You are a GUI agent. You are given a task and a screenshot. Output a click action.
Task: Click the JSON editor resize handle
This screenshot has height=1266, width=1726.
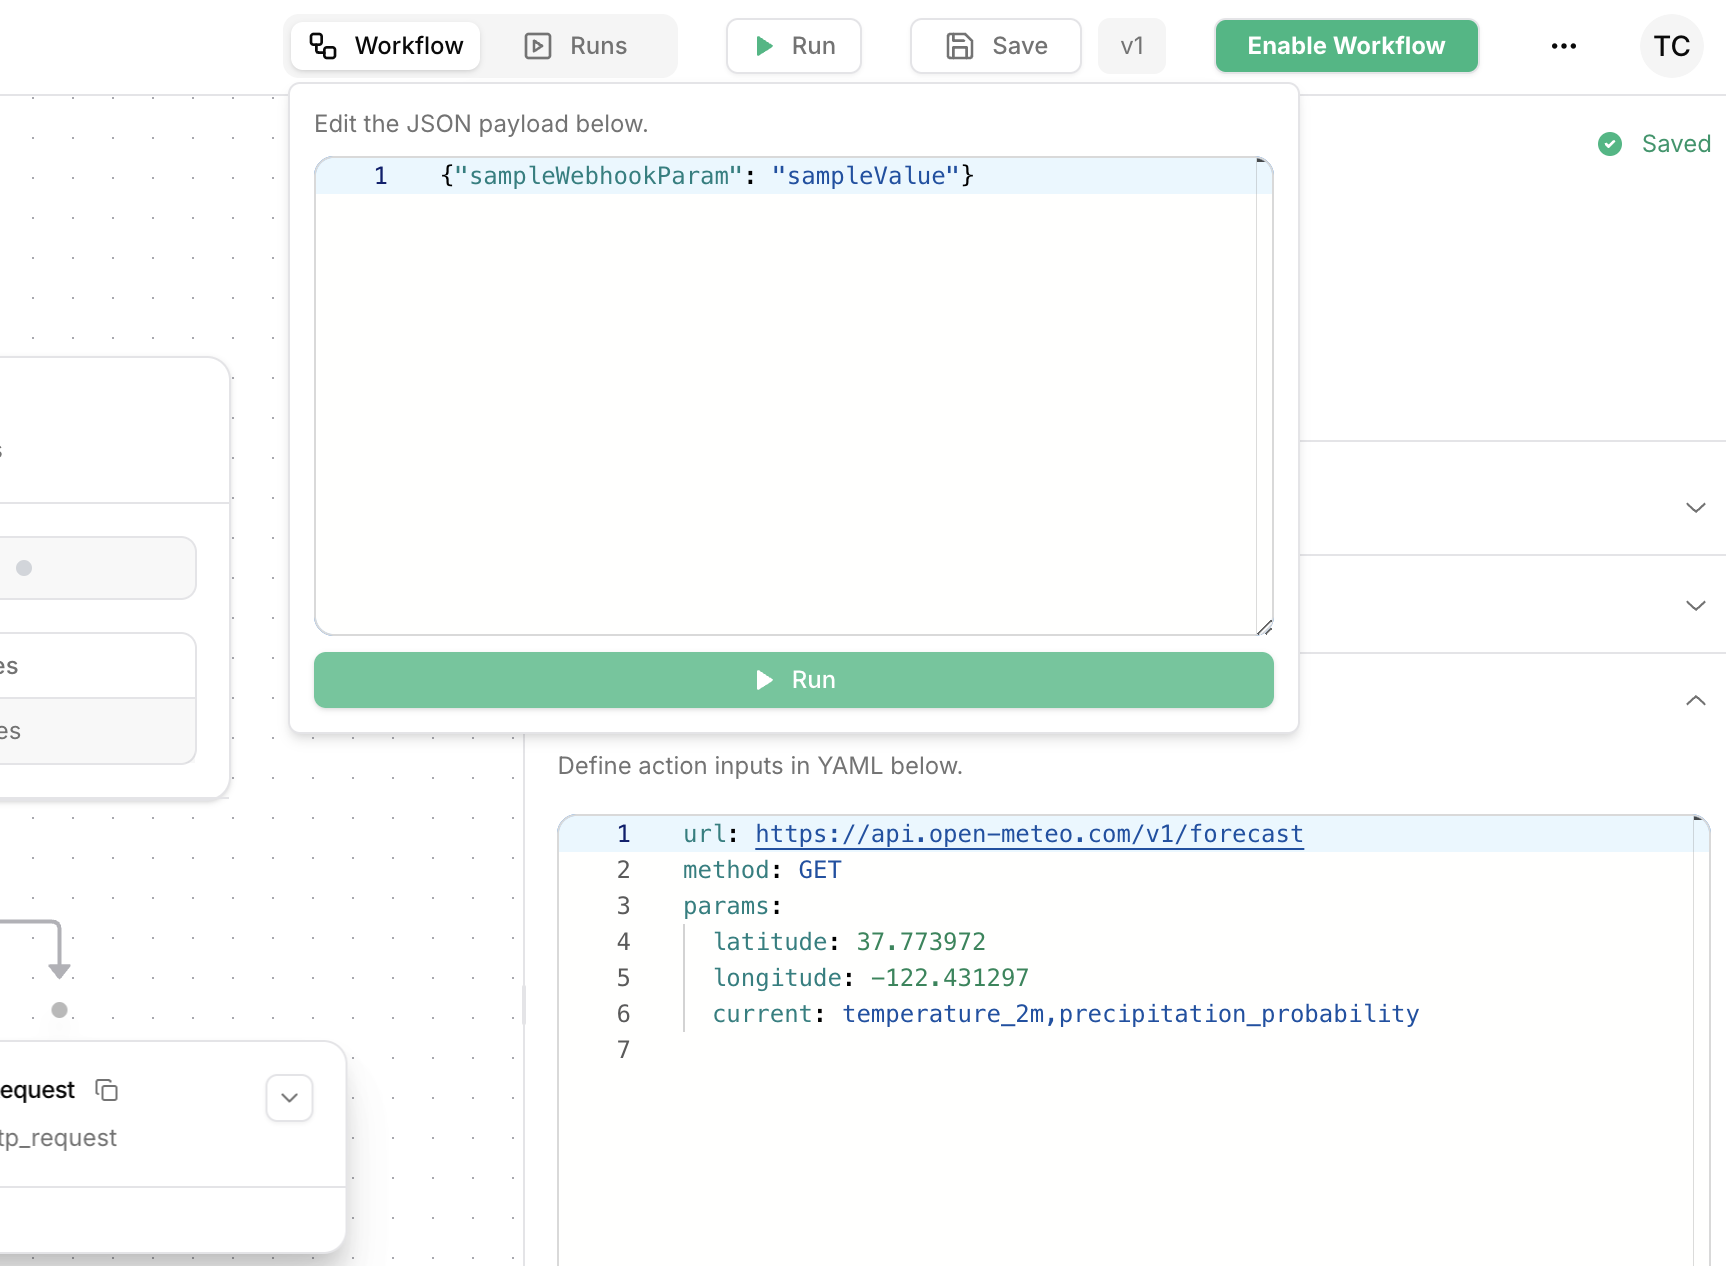tap(1264, 627)
